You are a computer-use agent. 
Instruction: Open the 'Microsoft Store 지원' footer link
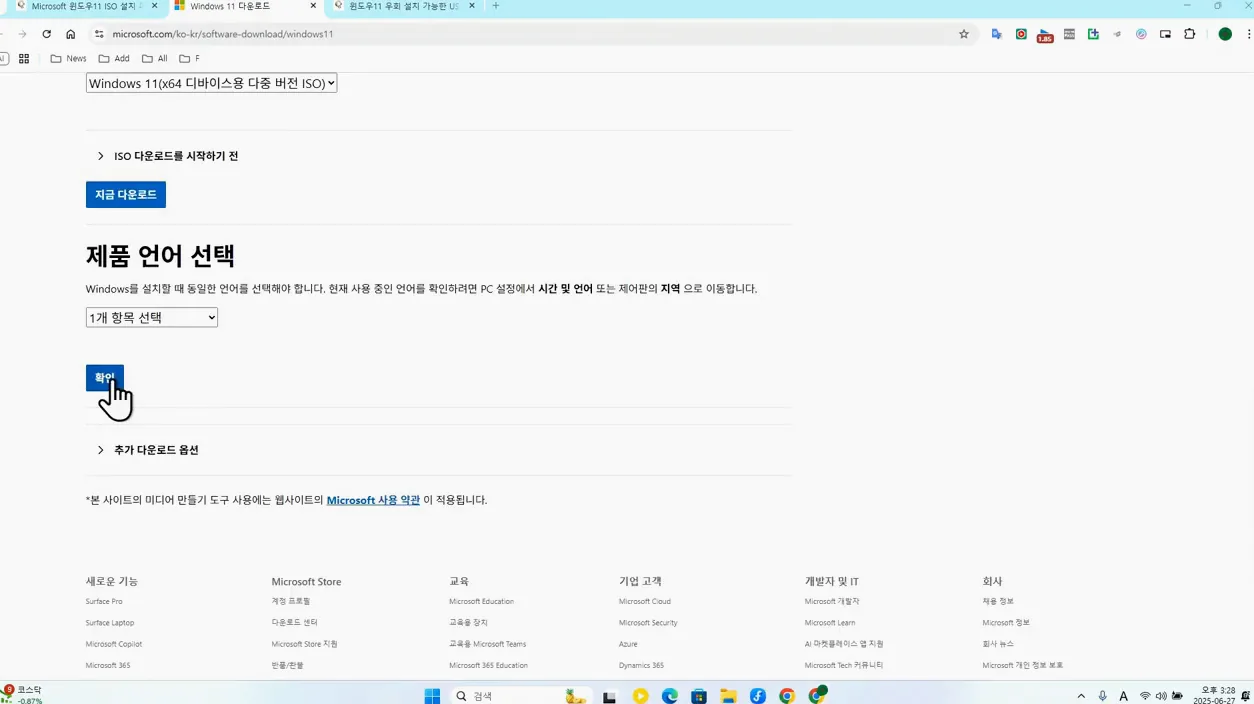[x=304, y=644]
